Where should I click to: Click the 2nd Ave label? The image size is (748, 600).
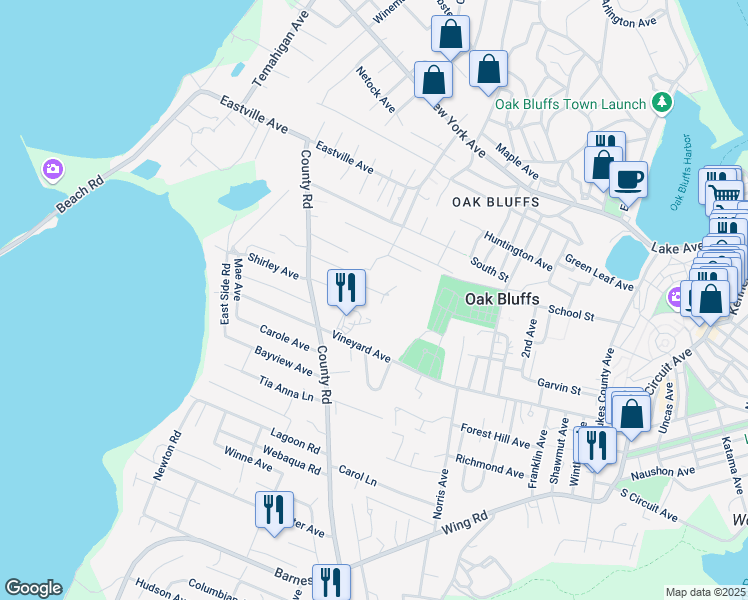[529, 339]
